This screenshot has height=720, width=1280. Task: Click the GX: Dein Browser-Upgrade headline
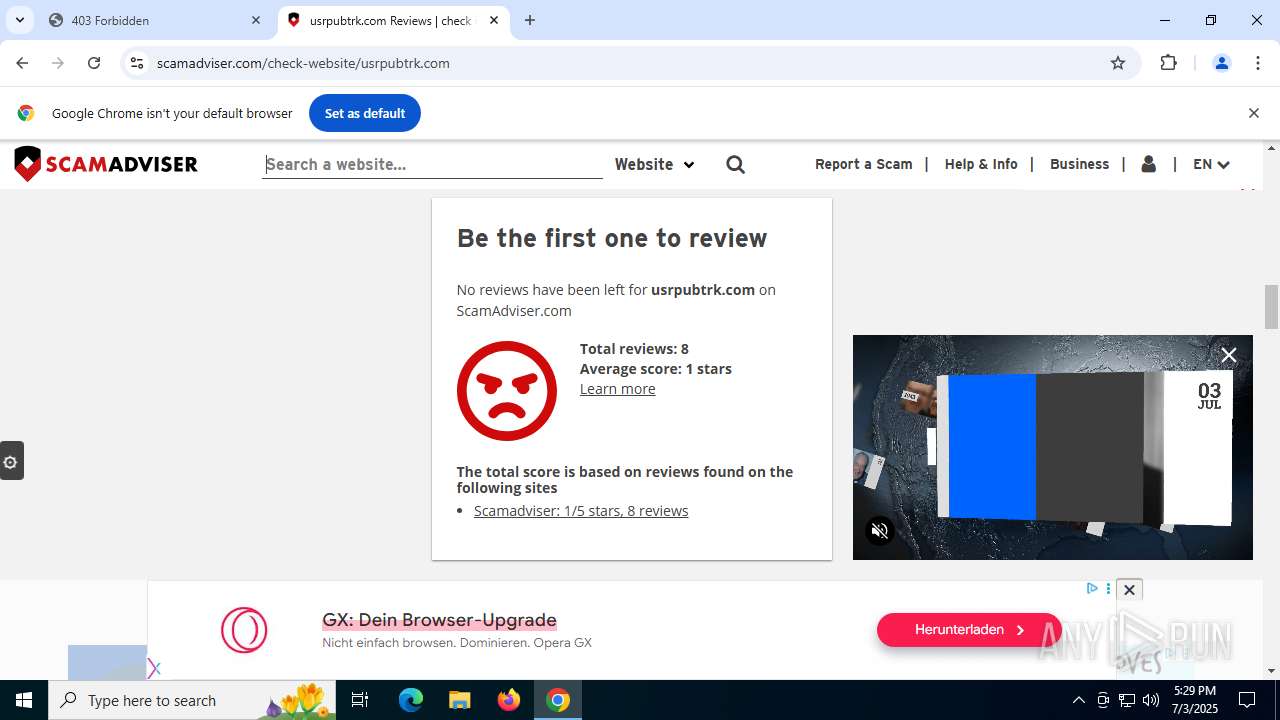click(x=439, y=620)
